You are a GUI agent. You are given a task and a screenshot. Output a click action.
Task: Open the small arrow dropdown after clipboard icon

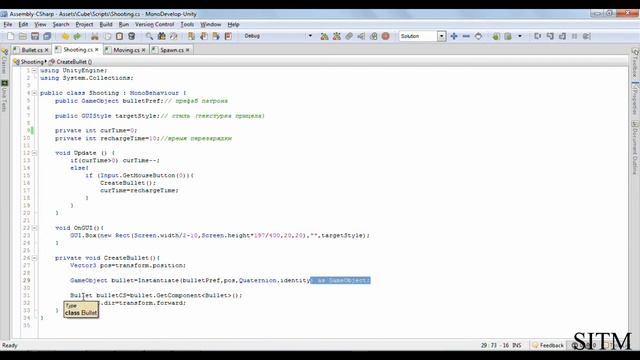point(520,36)
